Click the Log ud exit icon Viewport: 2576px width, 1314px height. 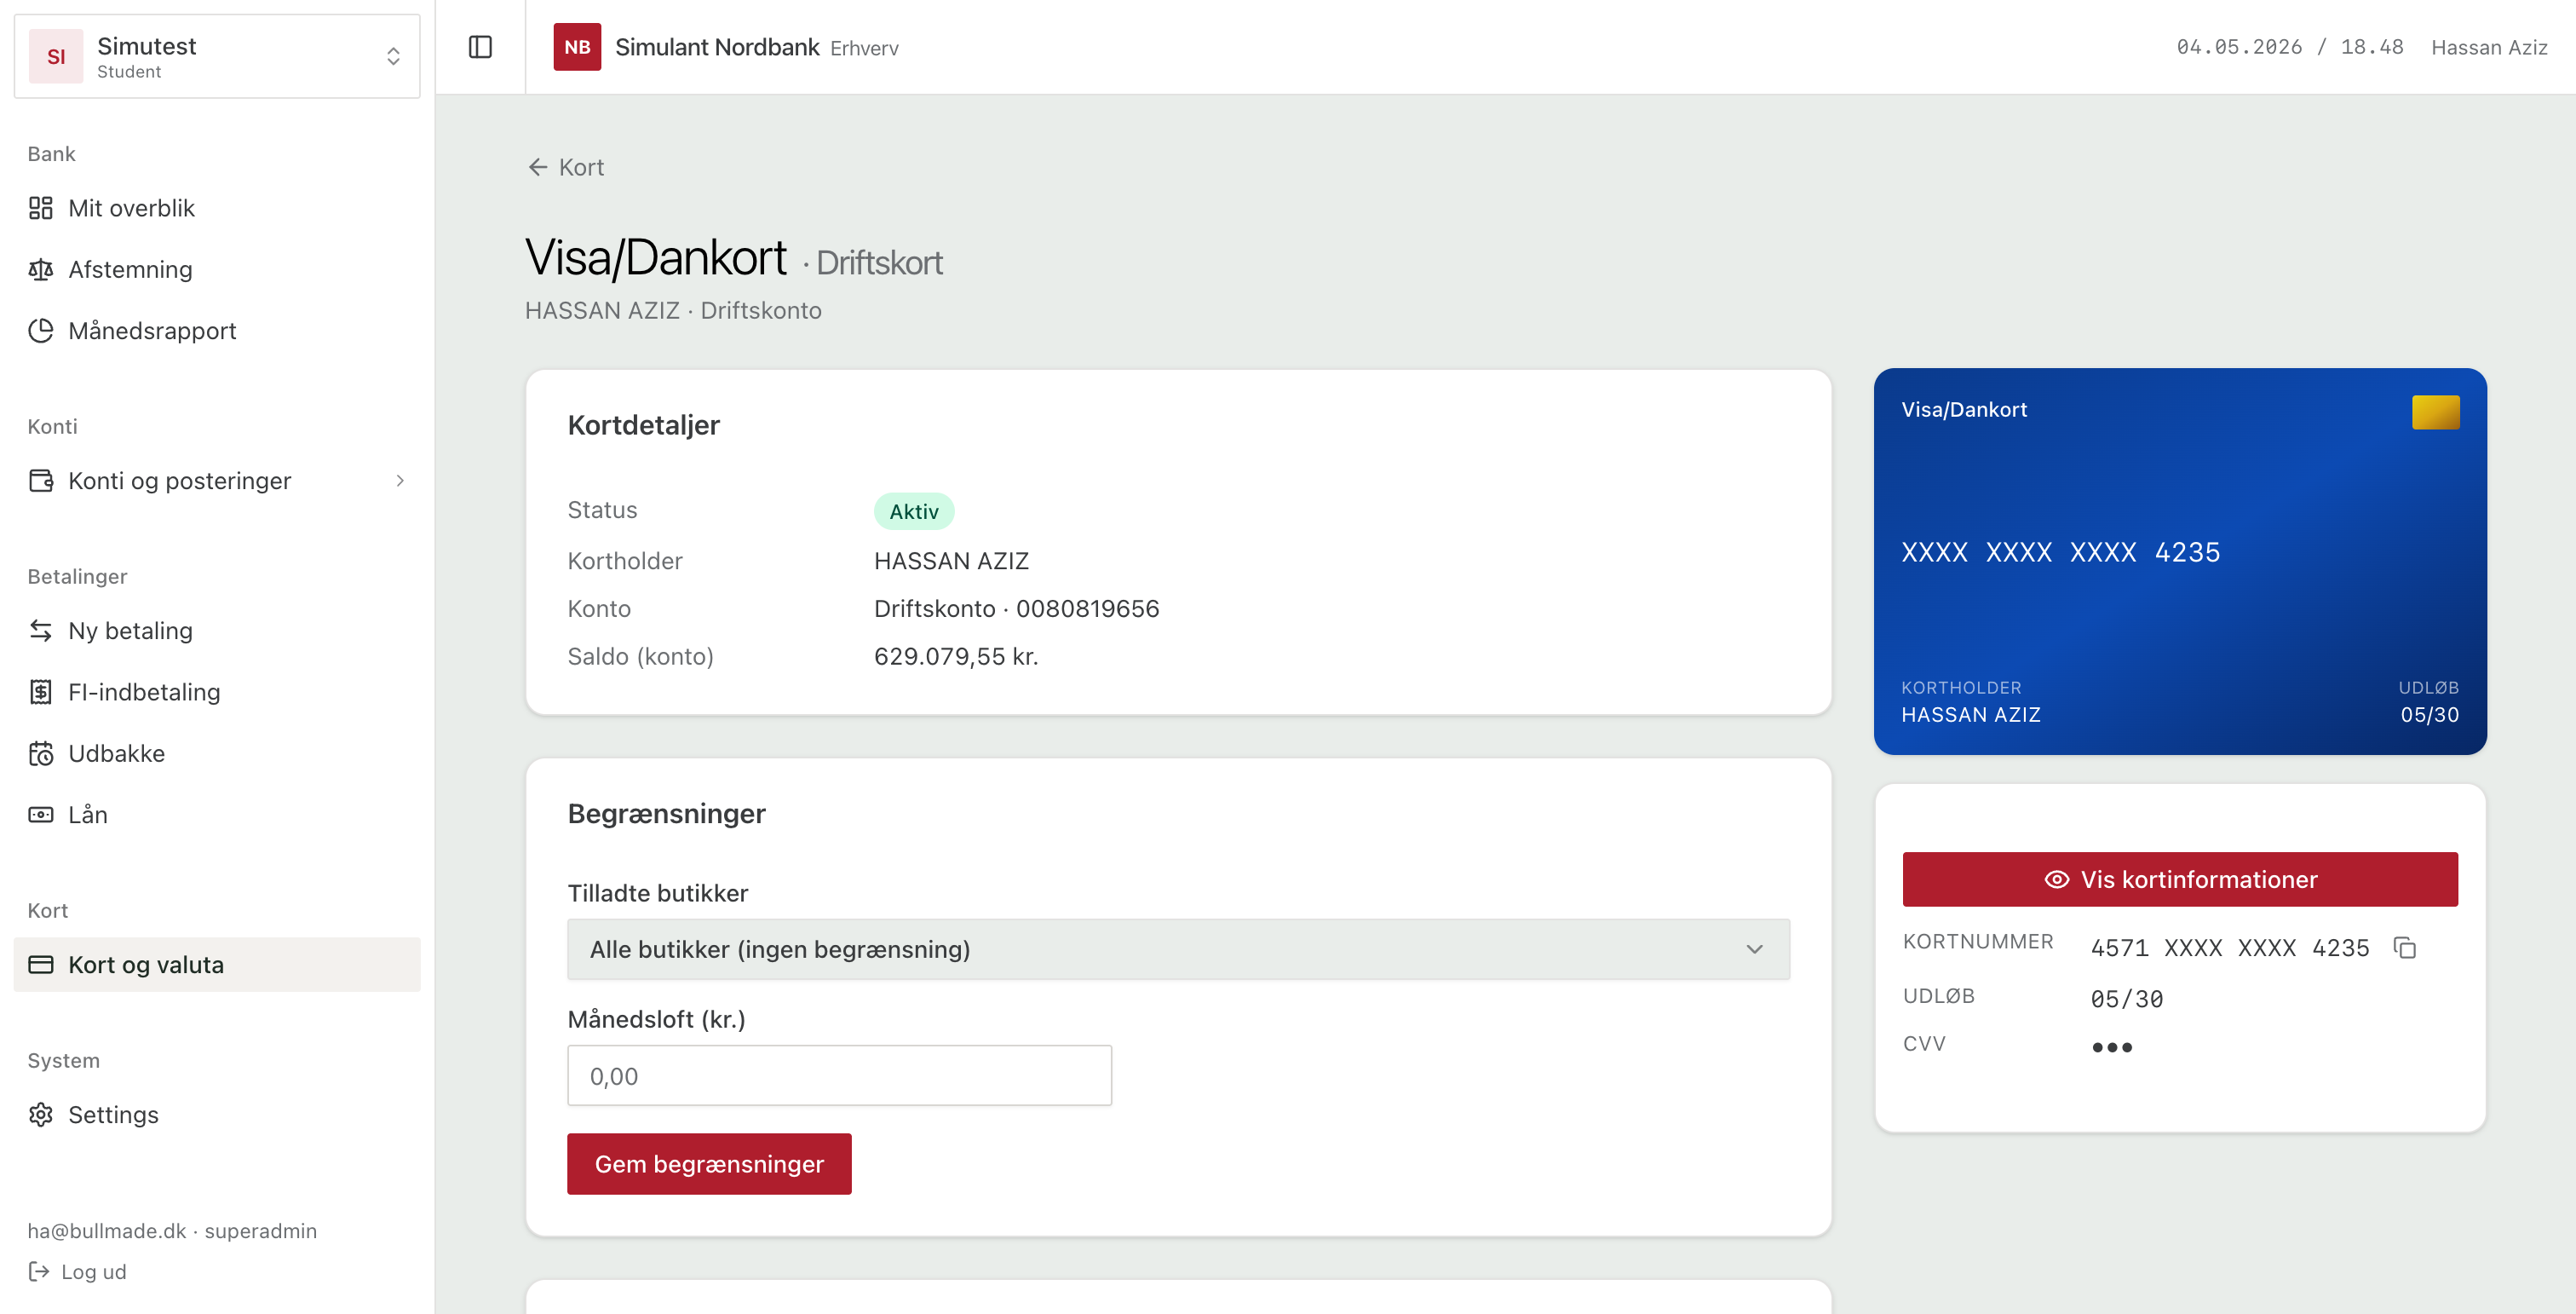click(39, 1271)
